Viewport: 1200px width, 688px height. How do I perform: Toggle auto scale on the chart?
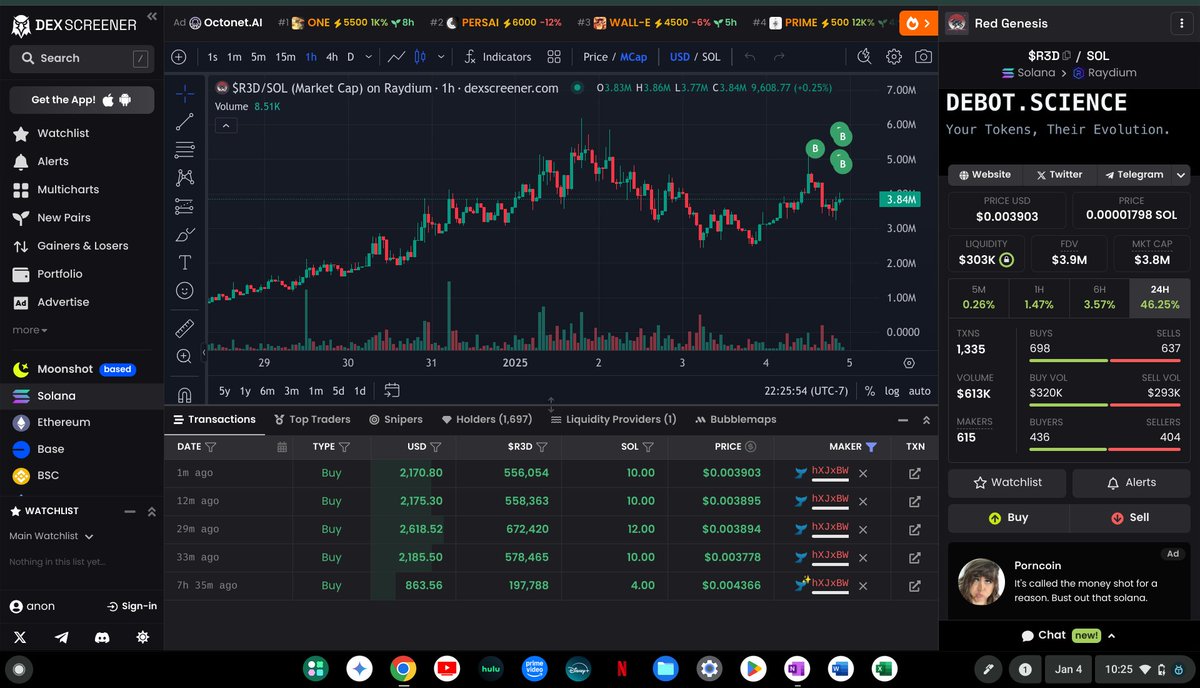(920, 391)
